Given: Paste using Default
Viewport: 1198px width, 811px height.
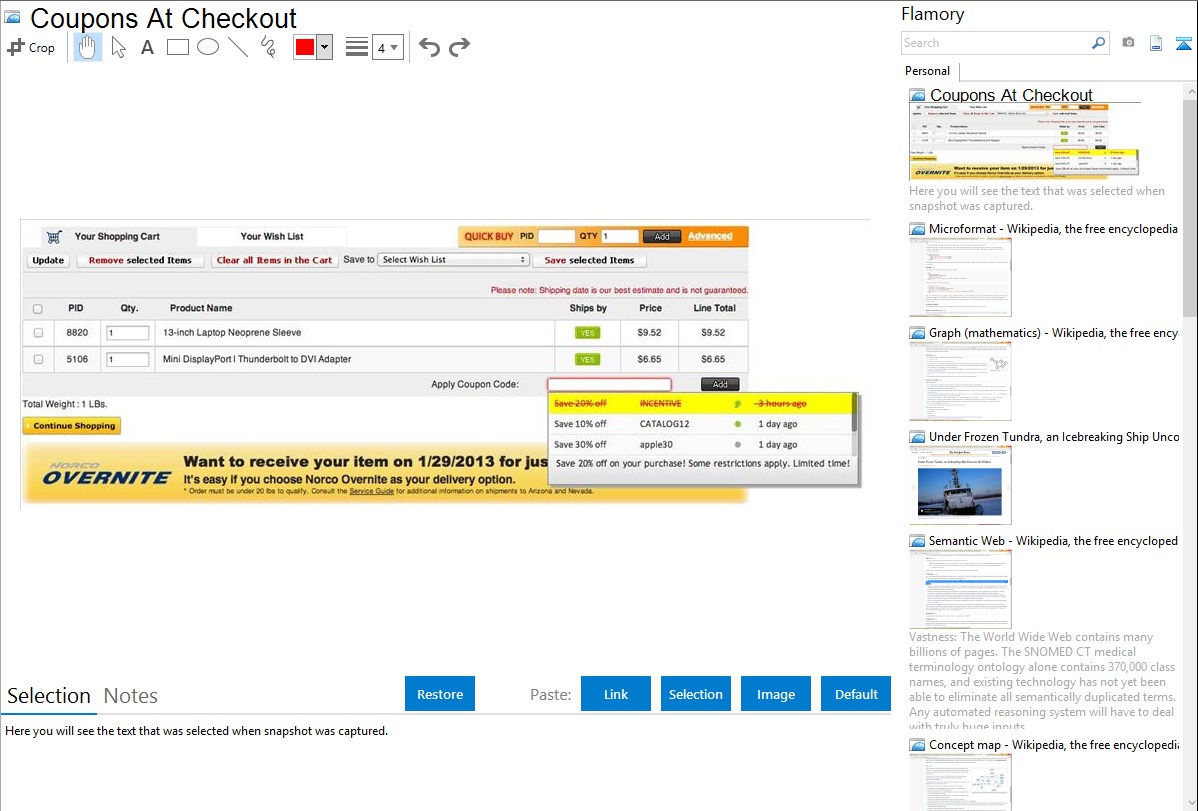Looking at the screenshot, I should 856,694.
